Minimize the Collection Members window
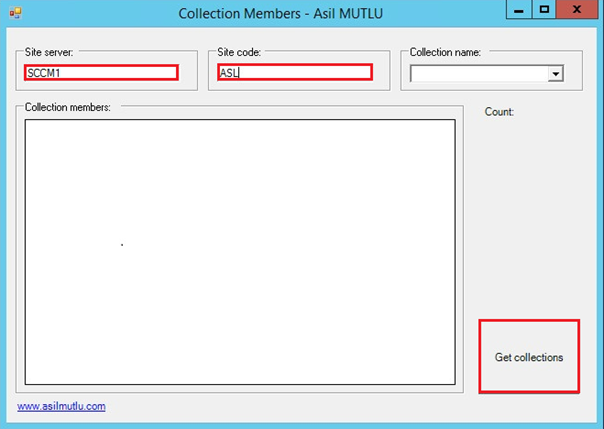This screenshot has height=429, width=604. [519, 10]
